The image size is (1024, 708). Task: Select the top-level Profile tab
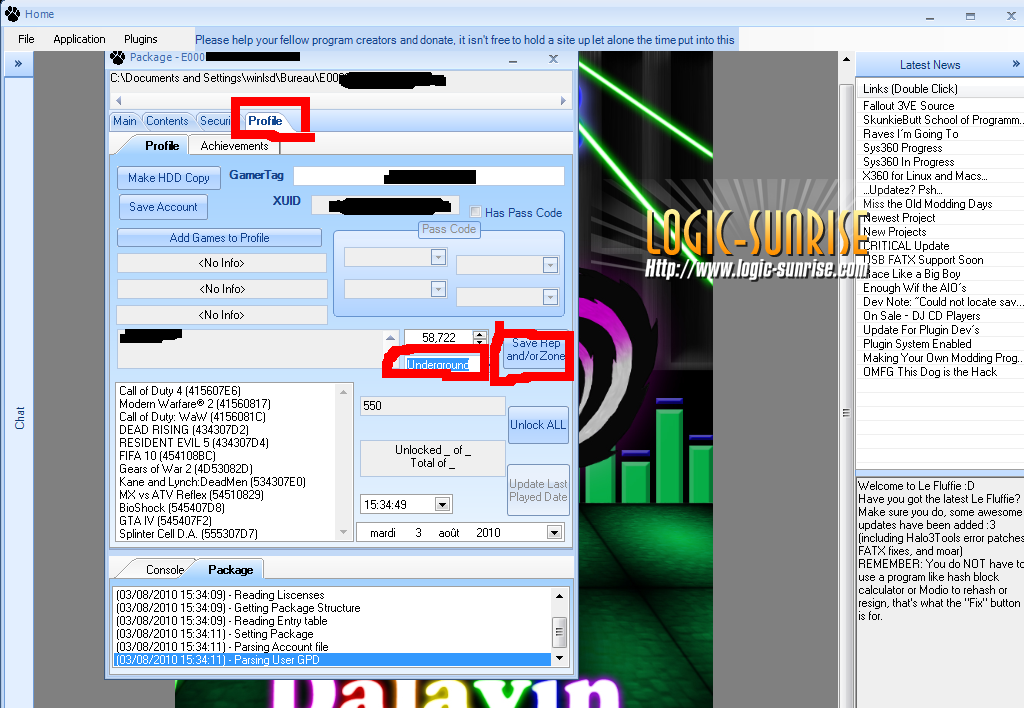265,121
